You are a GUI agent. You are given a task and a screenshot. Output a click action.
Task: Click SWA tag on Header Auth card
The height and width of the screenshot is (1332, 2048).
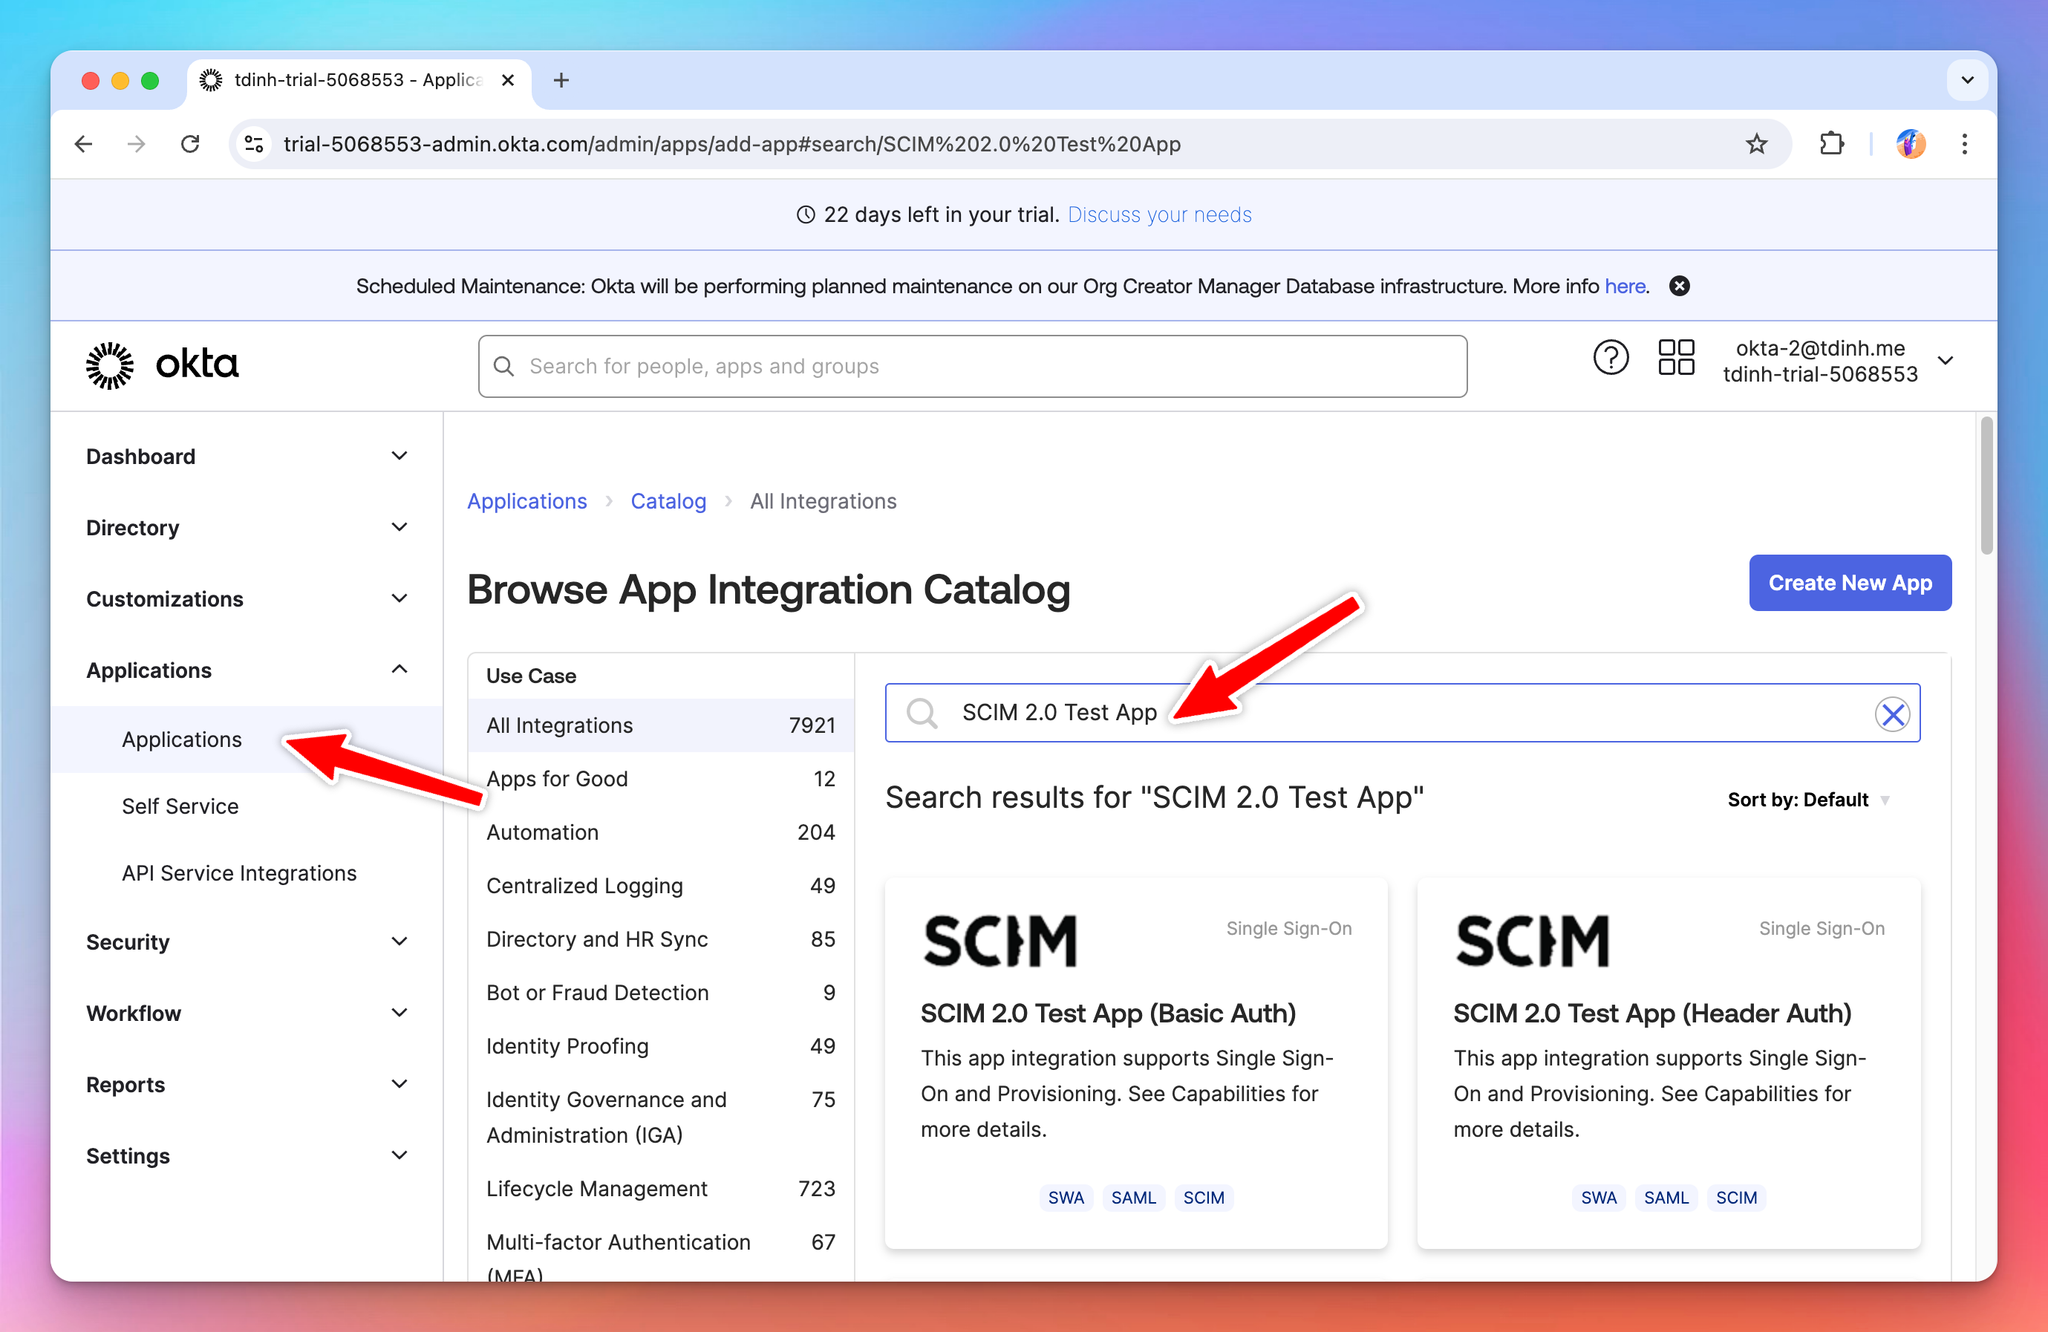pyautogui.click(x=1598, y=1198)
